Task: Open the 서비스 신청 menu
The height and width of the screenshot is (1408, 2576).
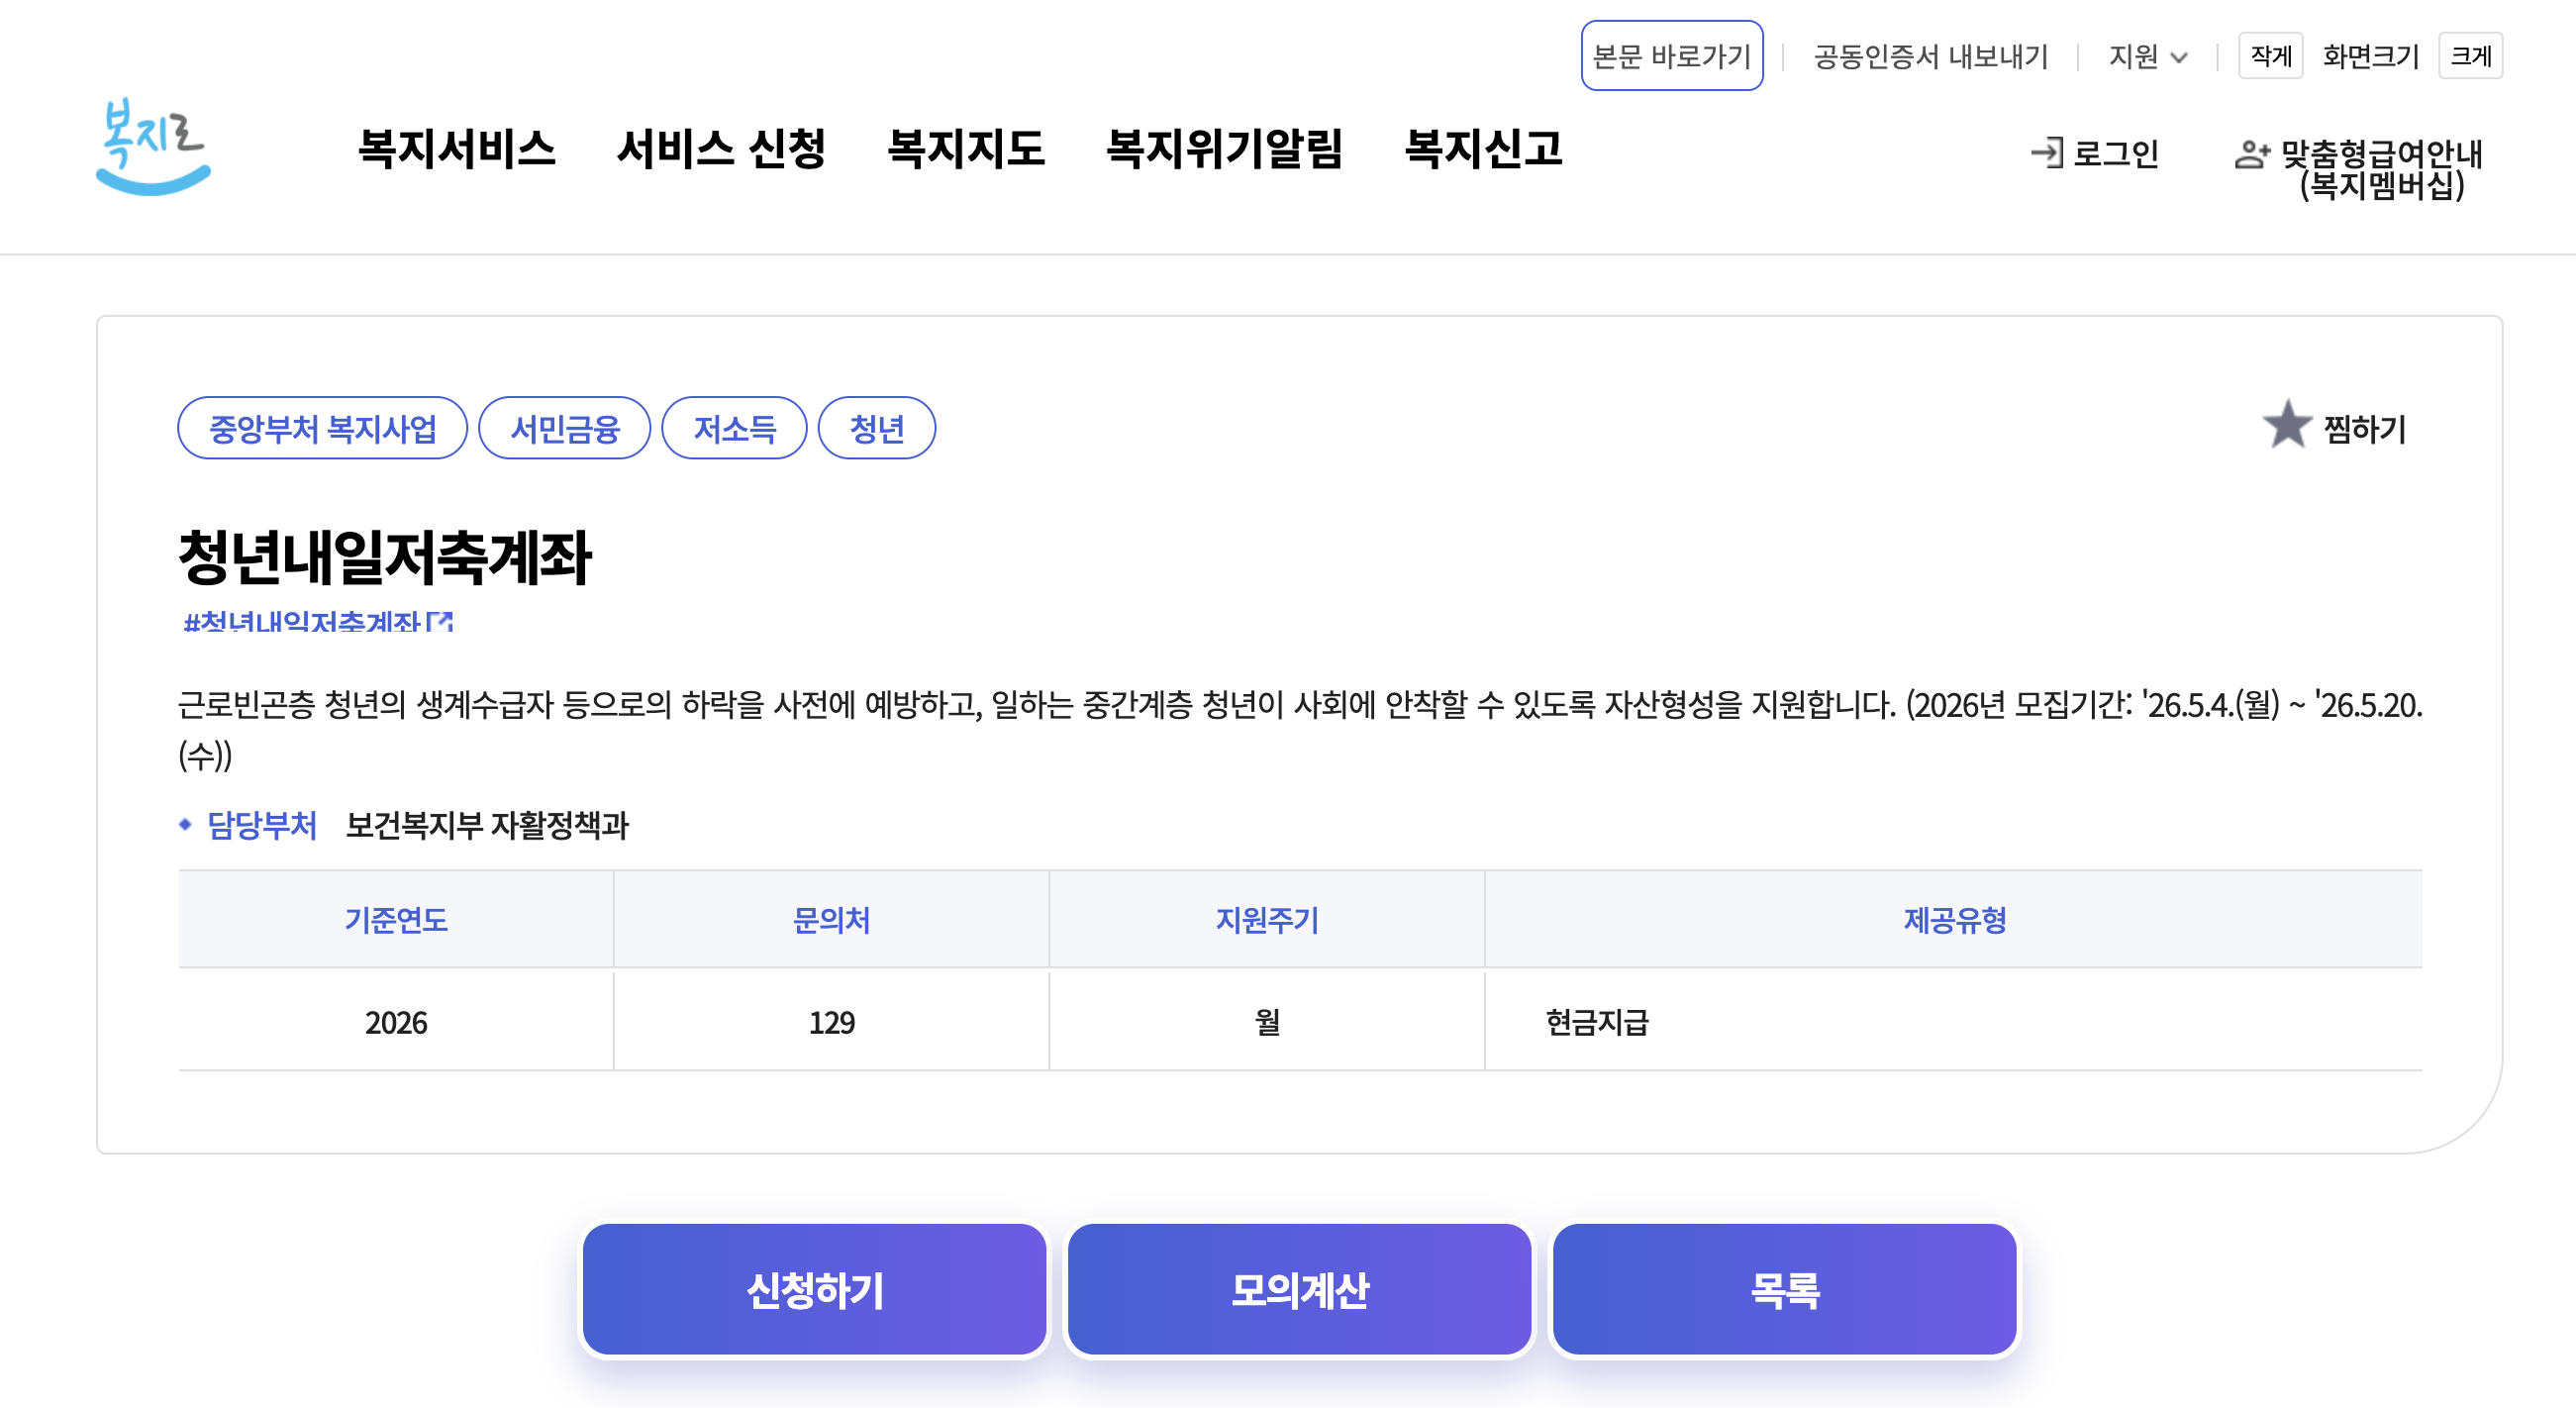Action: coord(720,150)
